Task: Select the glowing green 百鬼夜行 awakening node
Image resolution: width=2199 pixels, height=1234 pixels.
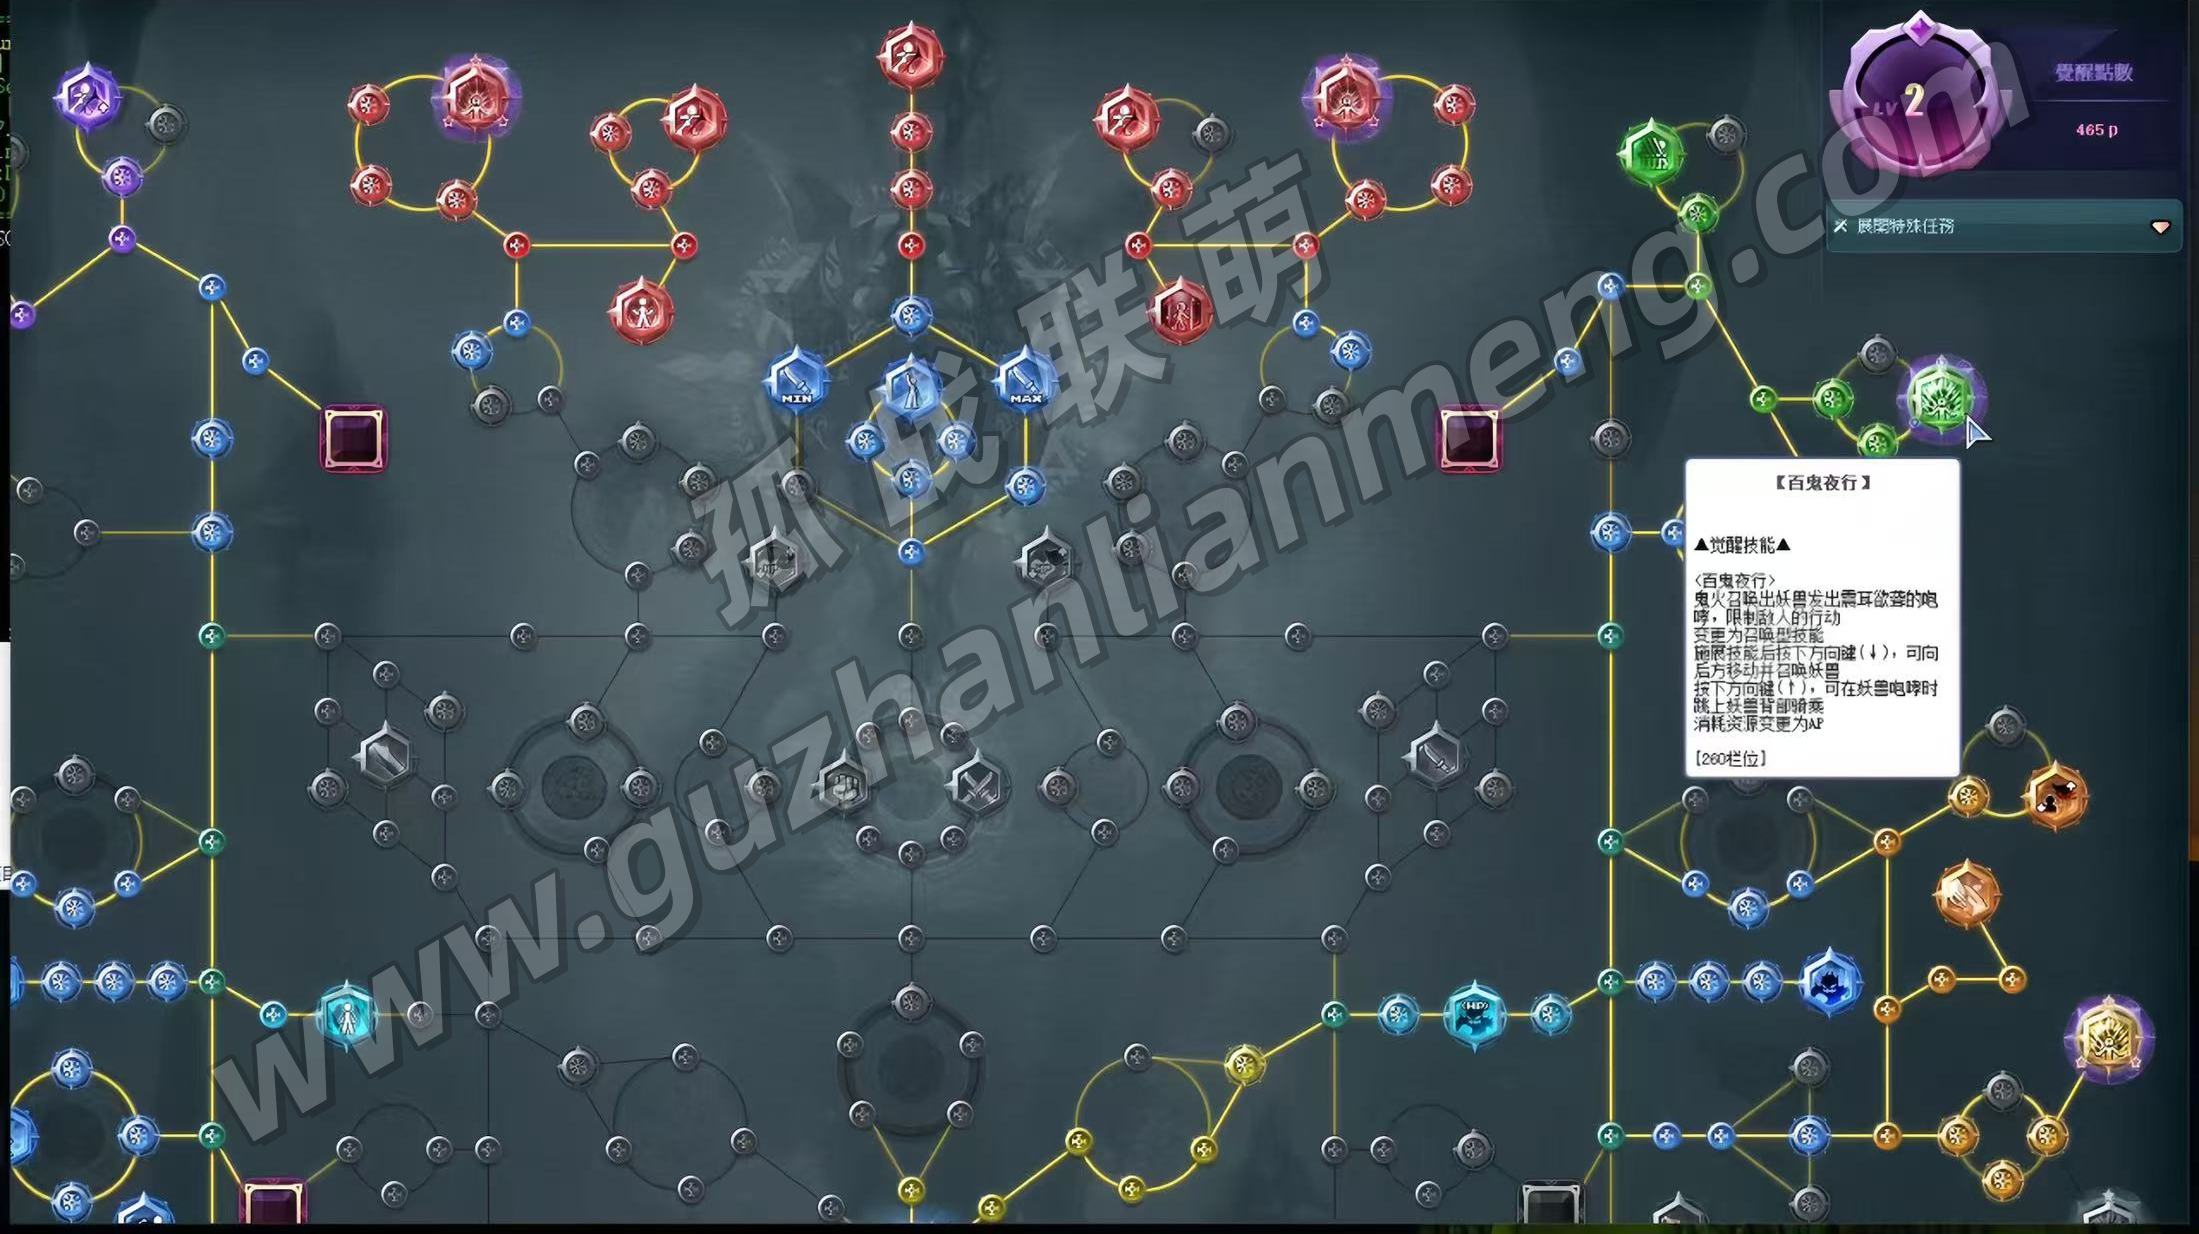Action: pos(1940,398)
